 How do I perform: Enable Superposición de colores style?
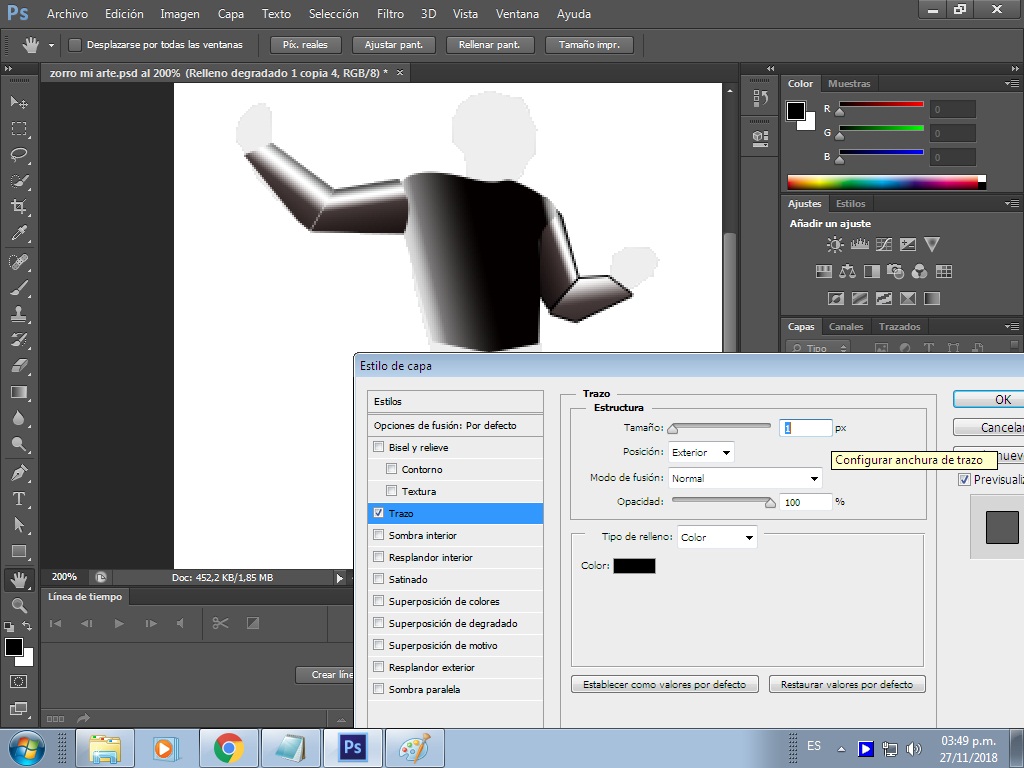(x=378, y=601)
